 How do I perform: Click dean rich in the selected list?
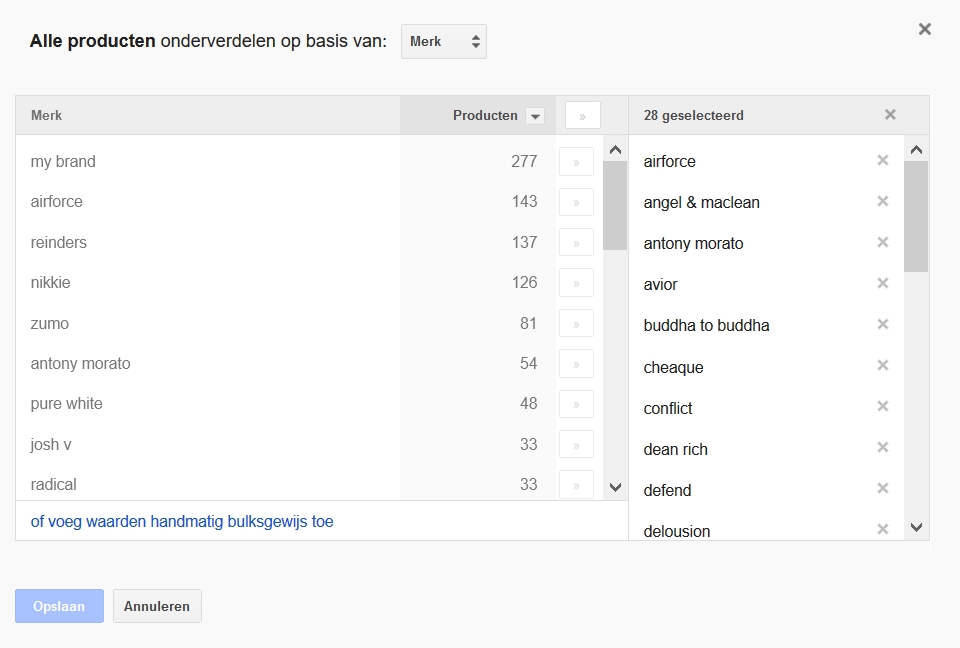(675, 450)
